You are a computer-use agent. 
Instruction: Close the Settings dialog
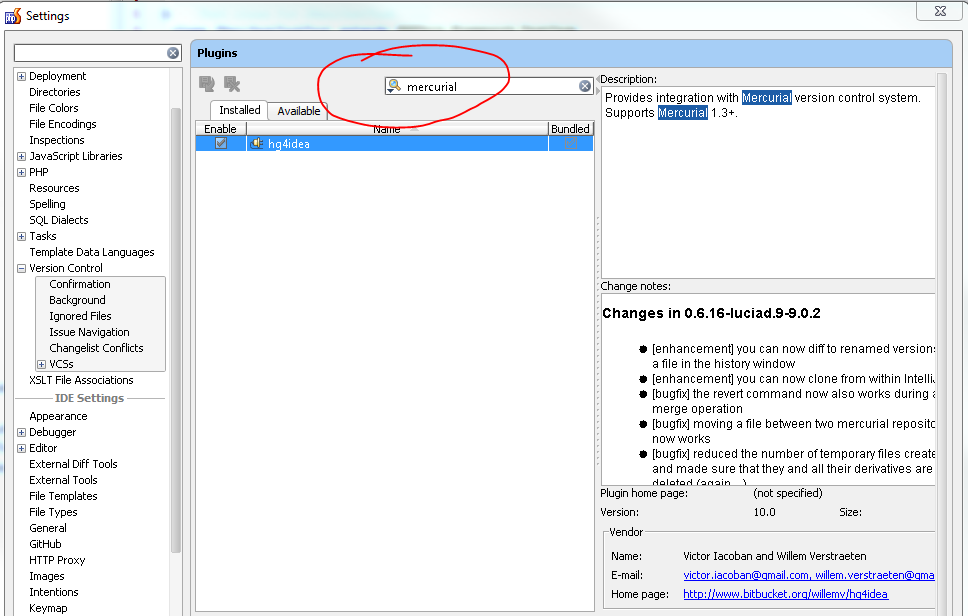point(940,11)
